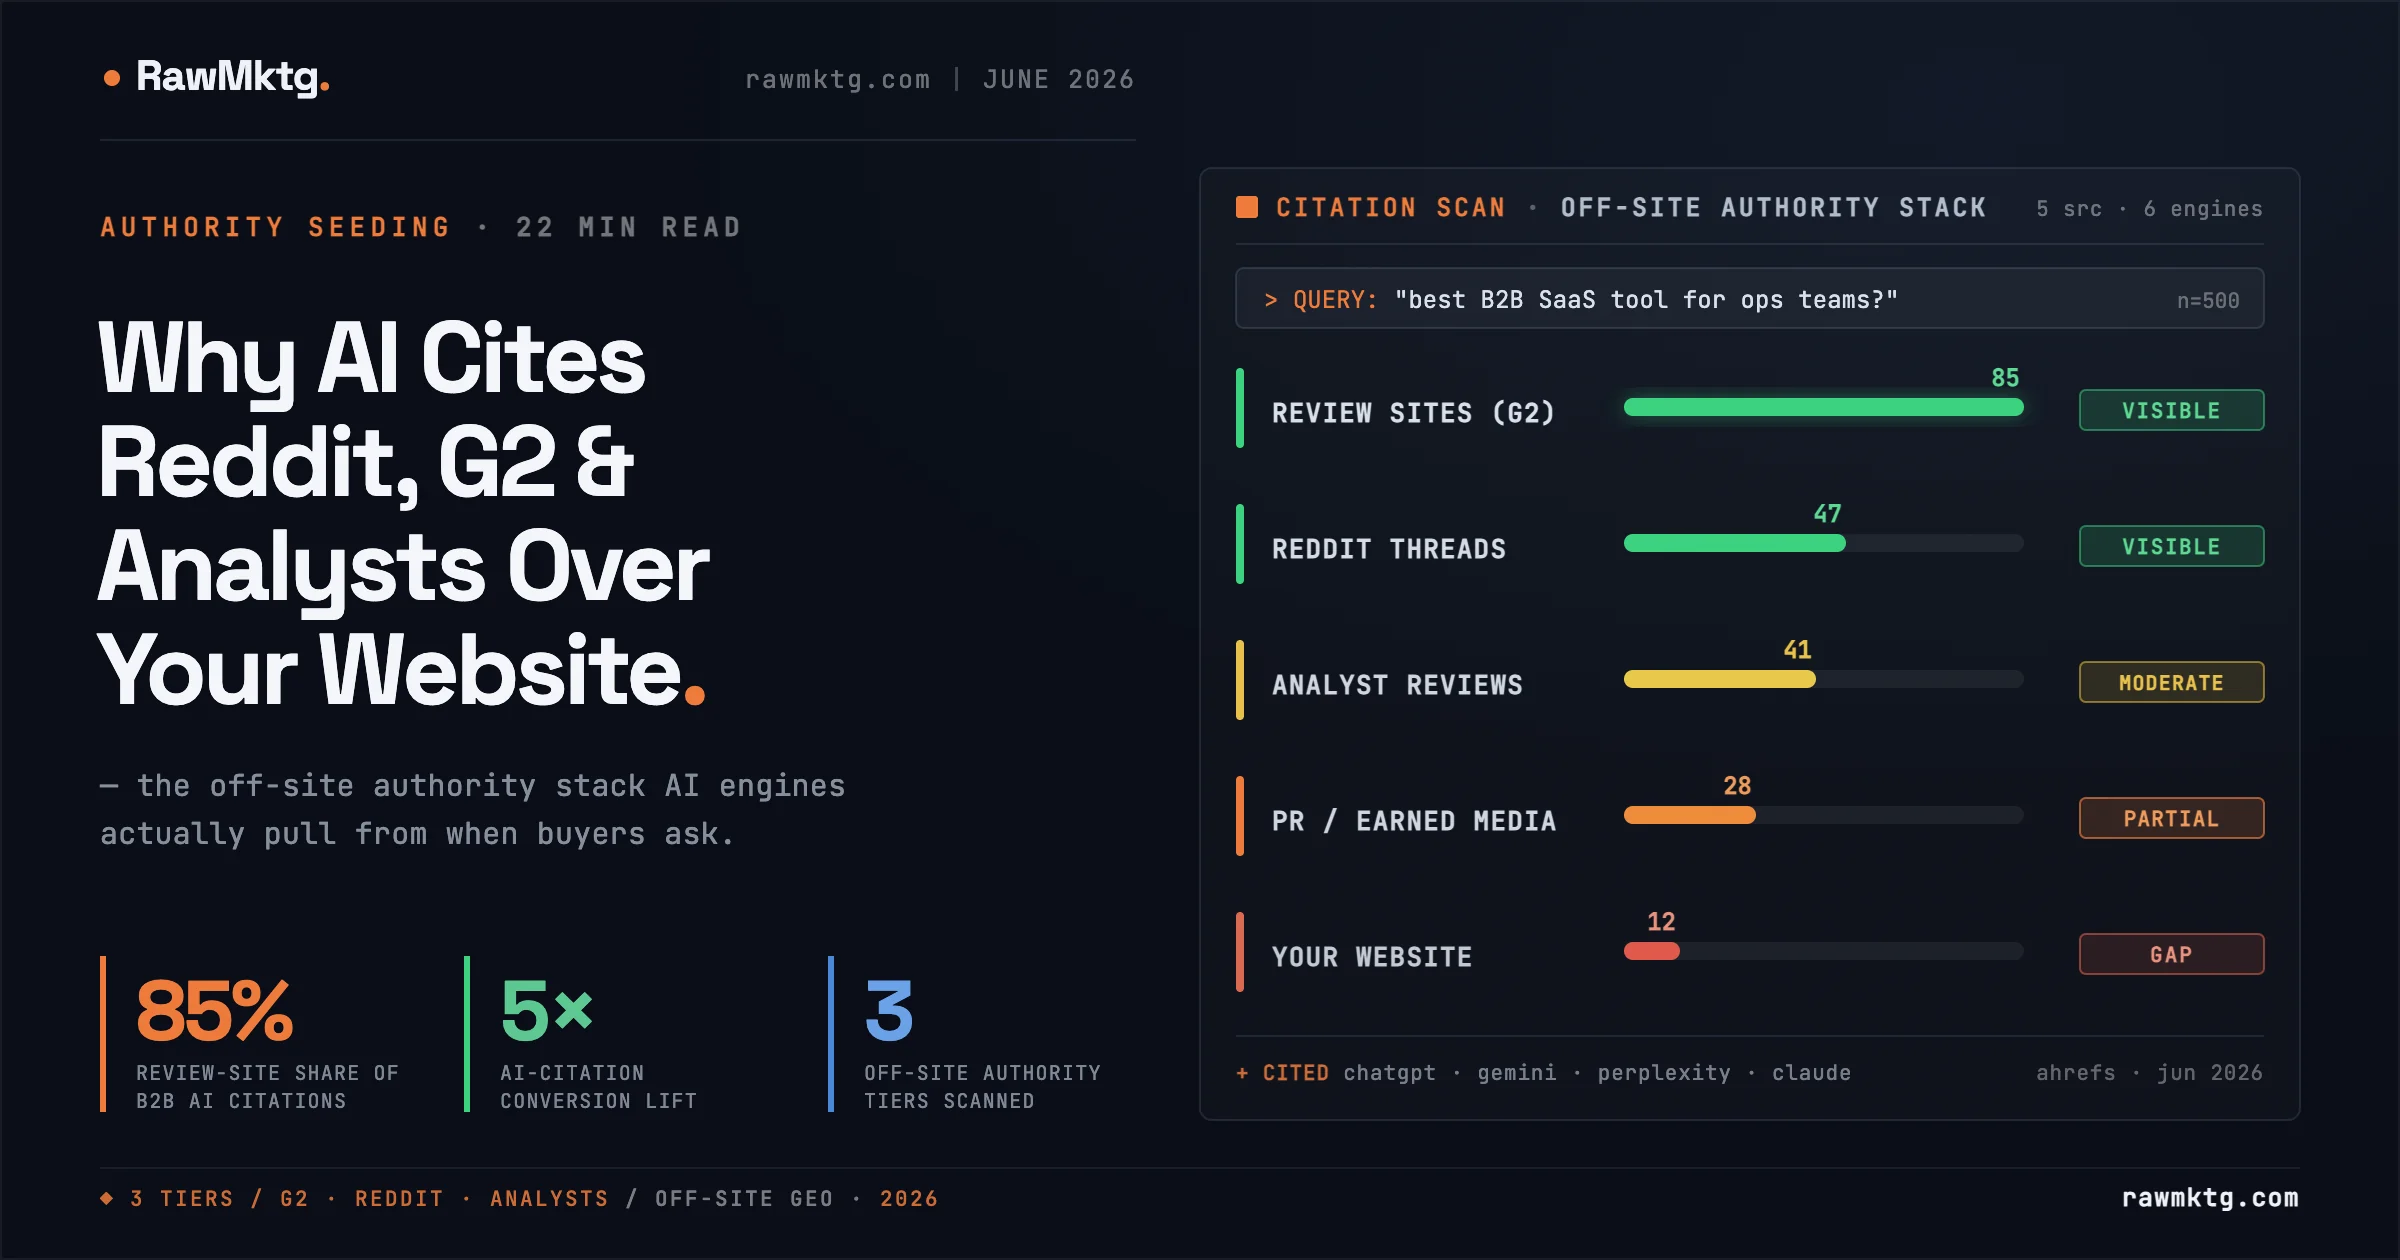Image resolution: width=2400 pixels, height=1260 pixels.
Task: Click 'OFF-SITE AUTHORITY TIERS SCANNED' caption
Action: (982, 1086)
